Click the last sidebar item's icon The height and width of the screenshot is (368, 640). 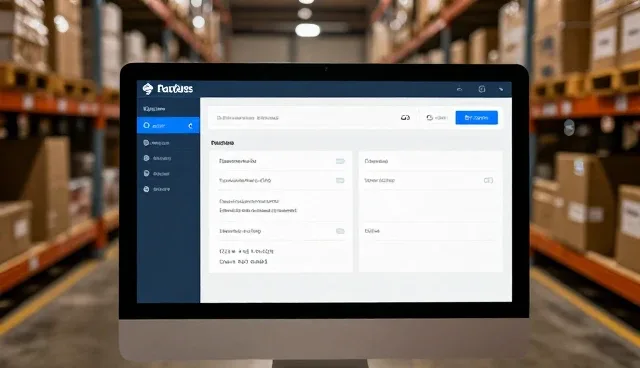tap(146, 189)
